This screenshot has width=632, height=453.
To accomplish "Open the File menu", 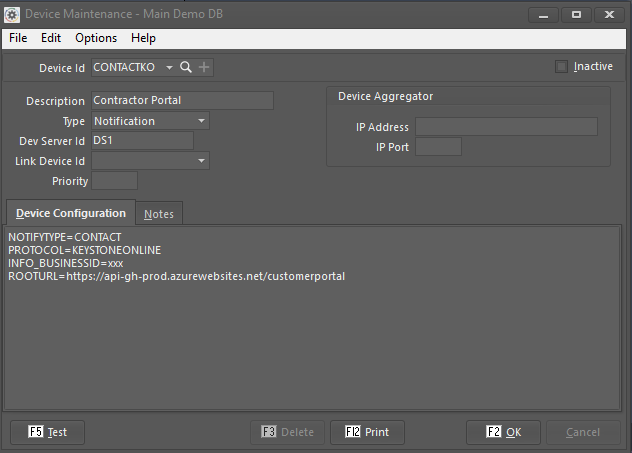I will tap(18, 38).
